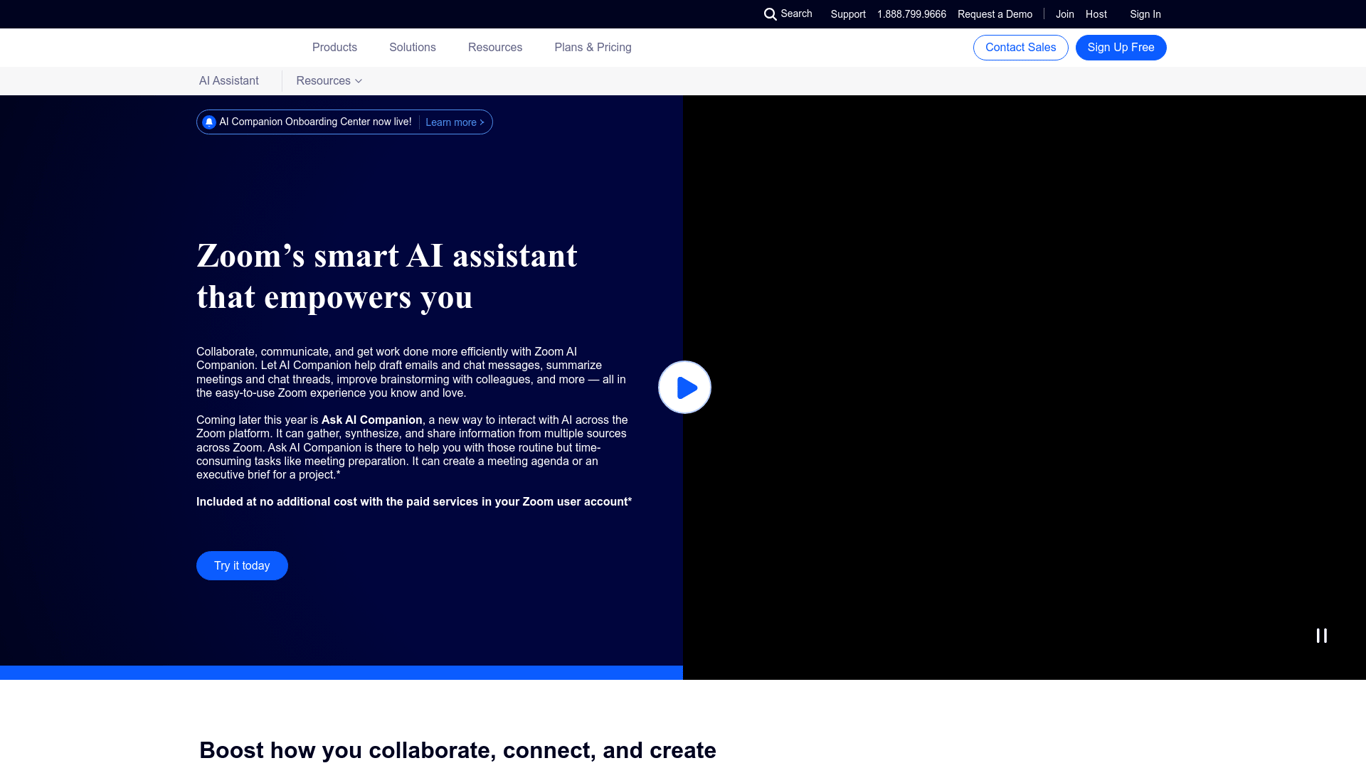Click the search magnifier in the top bar

click(770, 14)
